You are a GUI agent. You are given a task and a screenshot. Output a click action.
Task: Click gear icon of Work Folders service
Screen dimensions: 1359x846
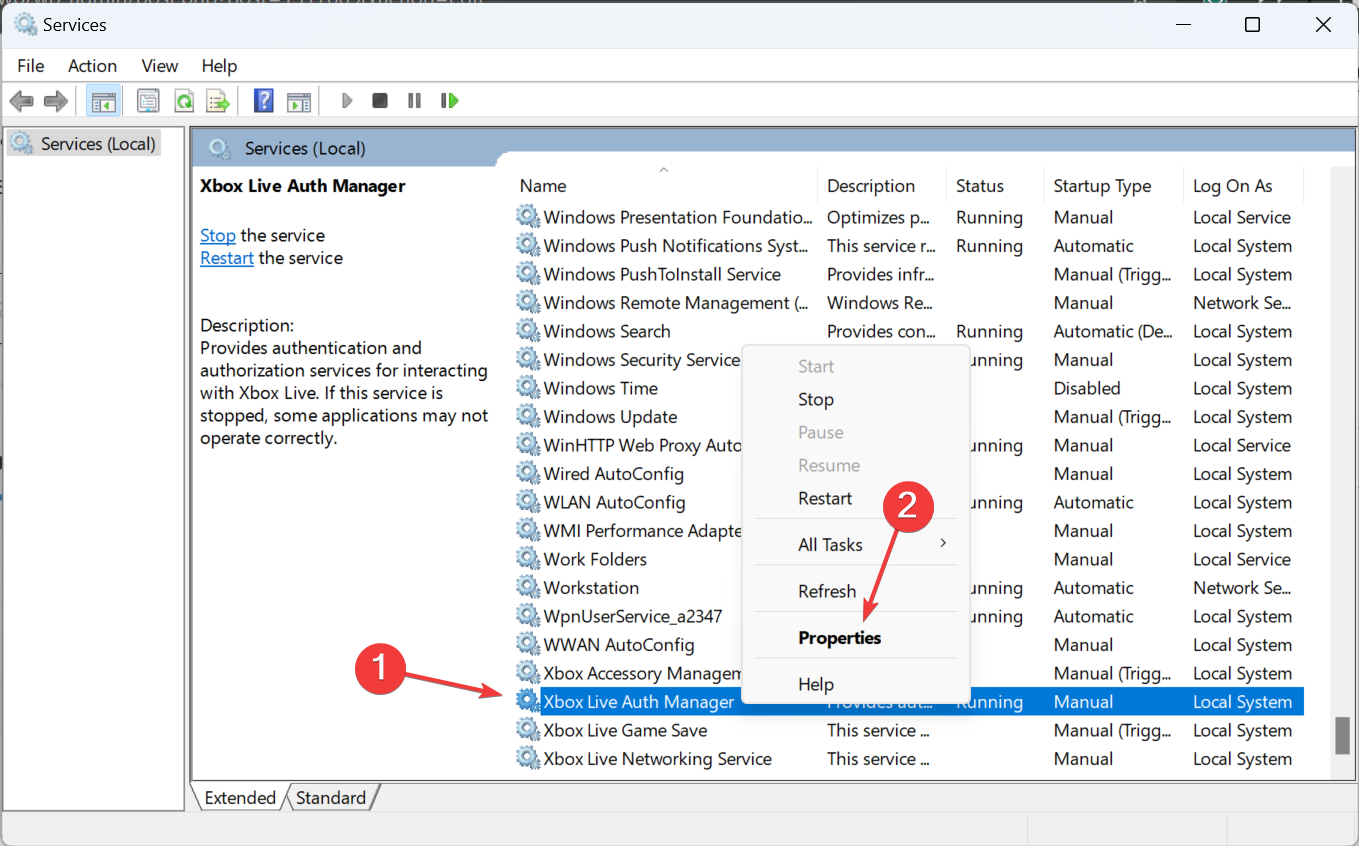click(527, 559)
